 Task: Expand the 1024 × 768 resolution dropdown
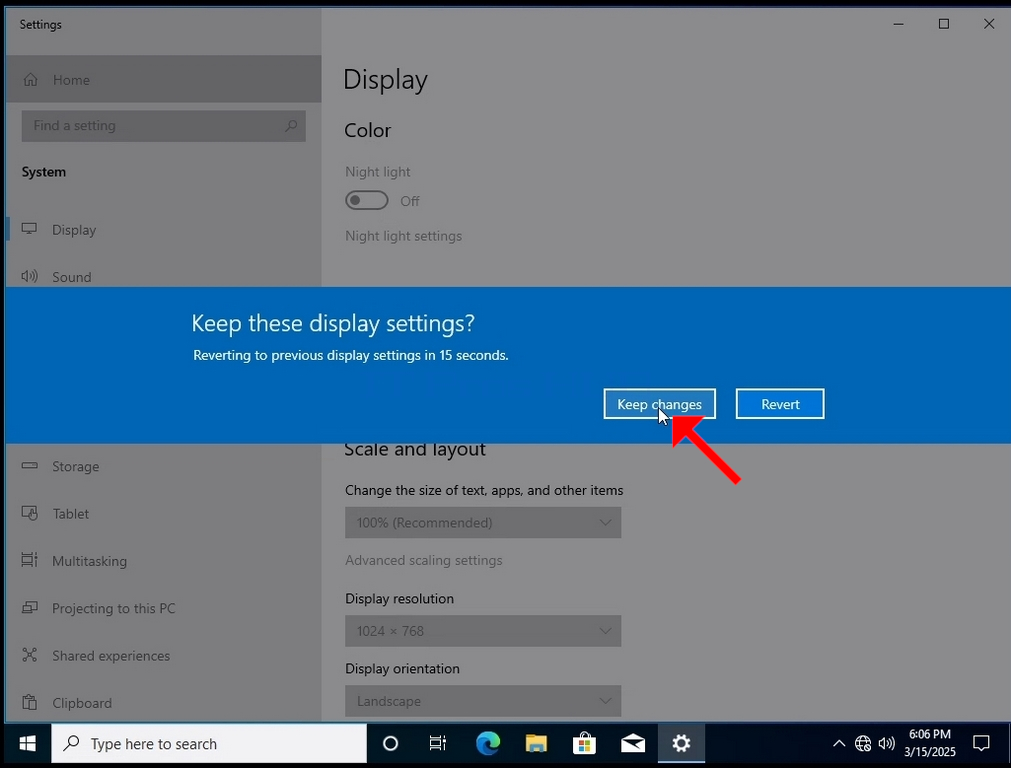[483, 631]
